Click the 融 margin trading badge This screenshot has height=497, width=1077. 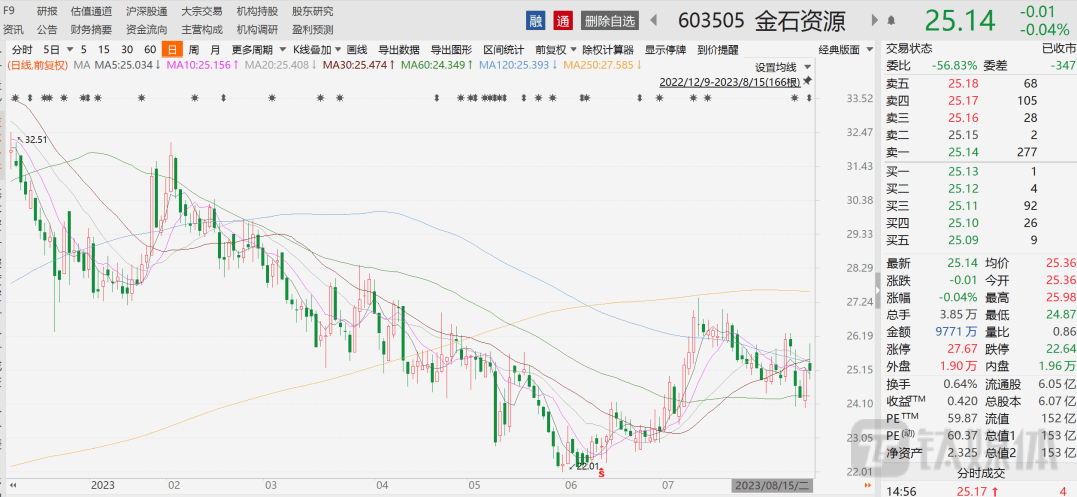pos(538,21)
